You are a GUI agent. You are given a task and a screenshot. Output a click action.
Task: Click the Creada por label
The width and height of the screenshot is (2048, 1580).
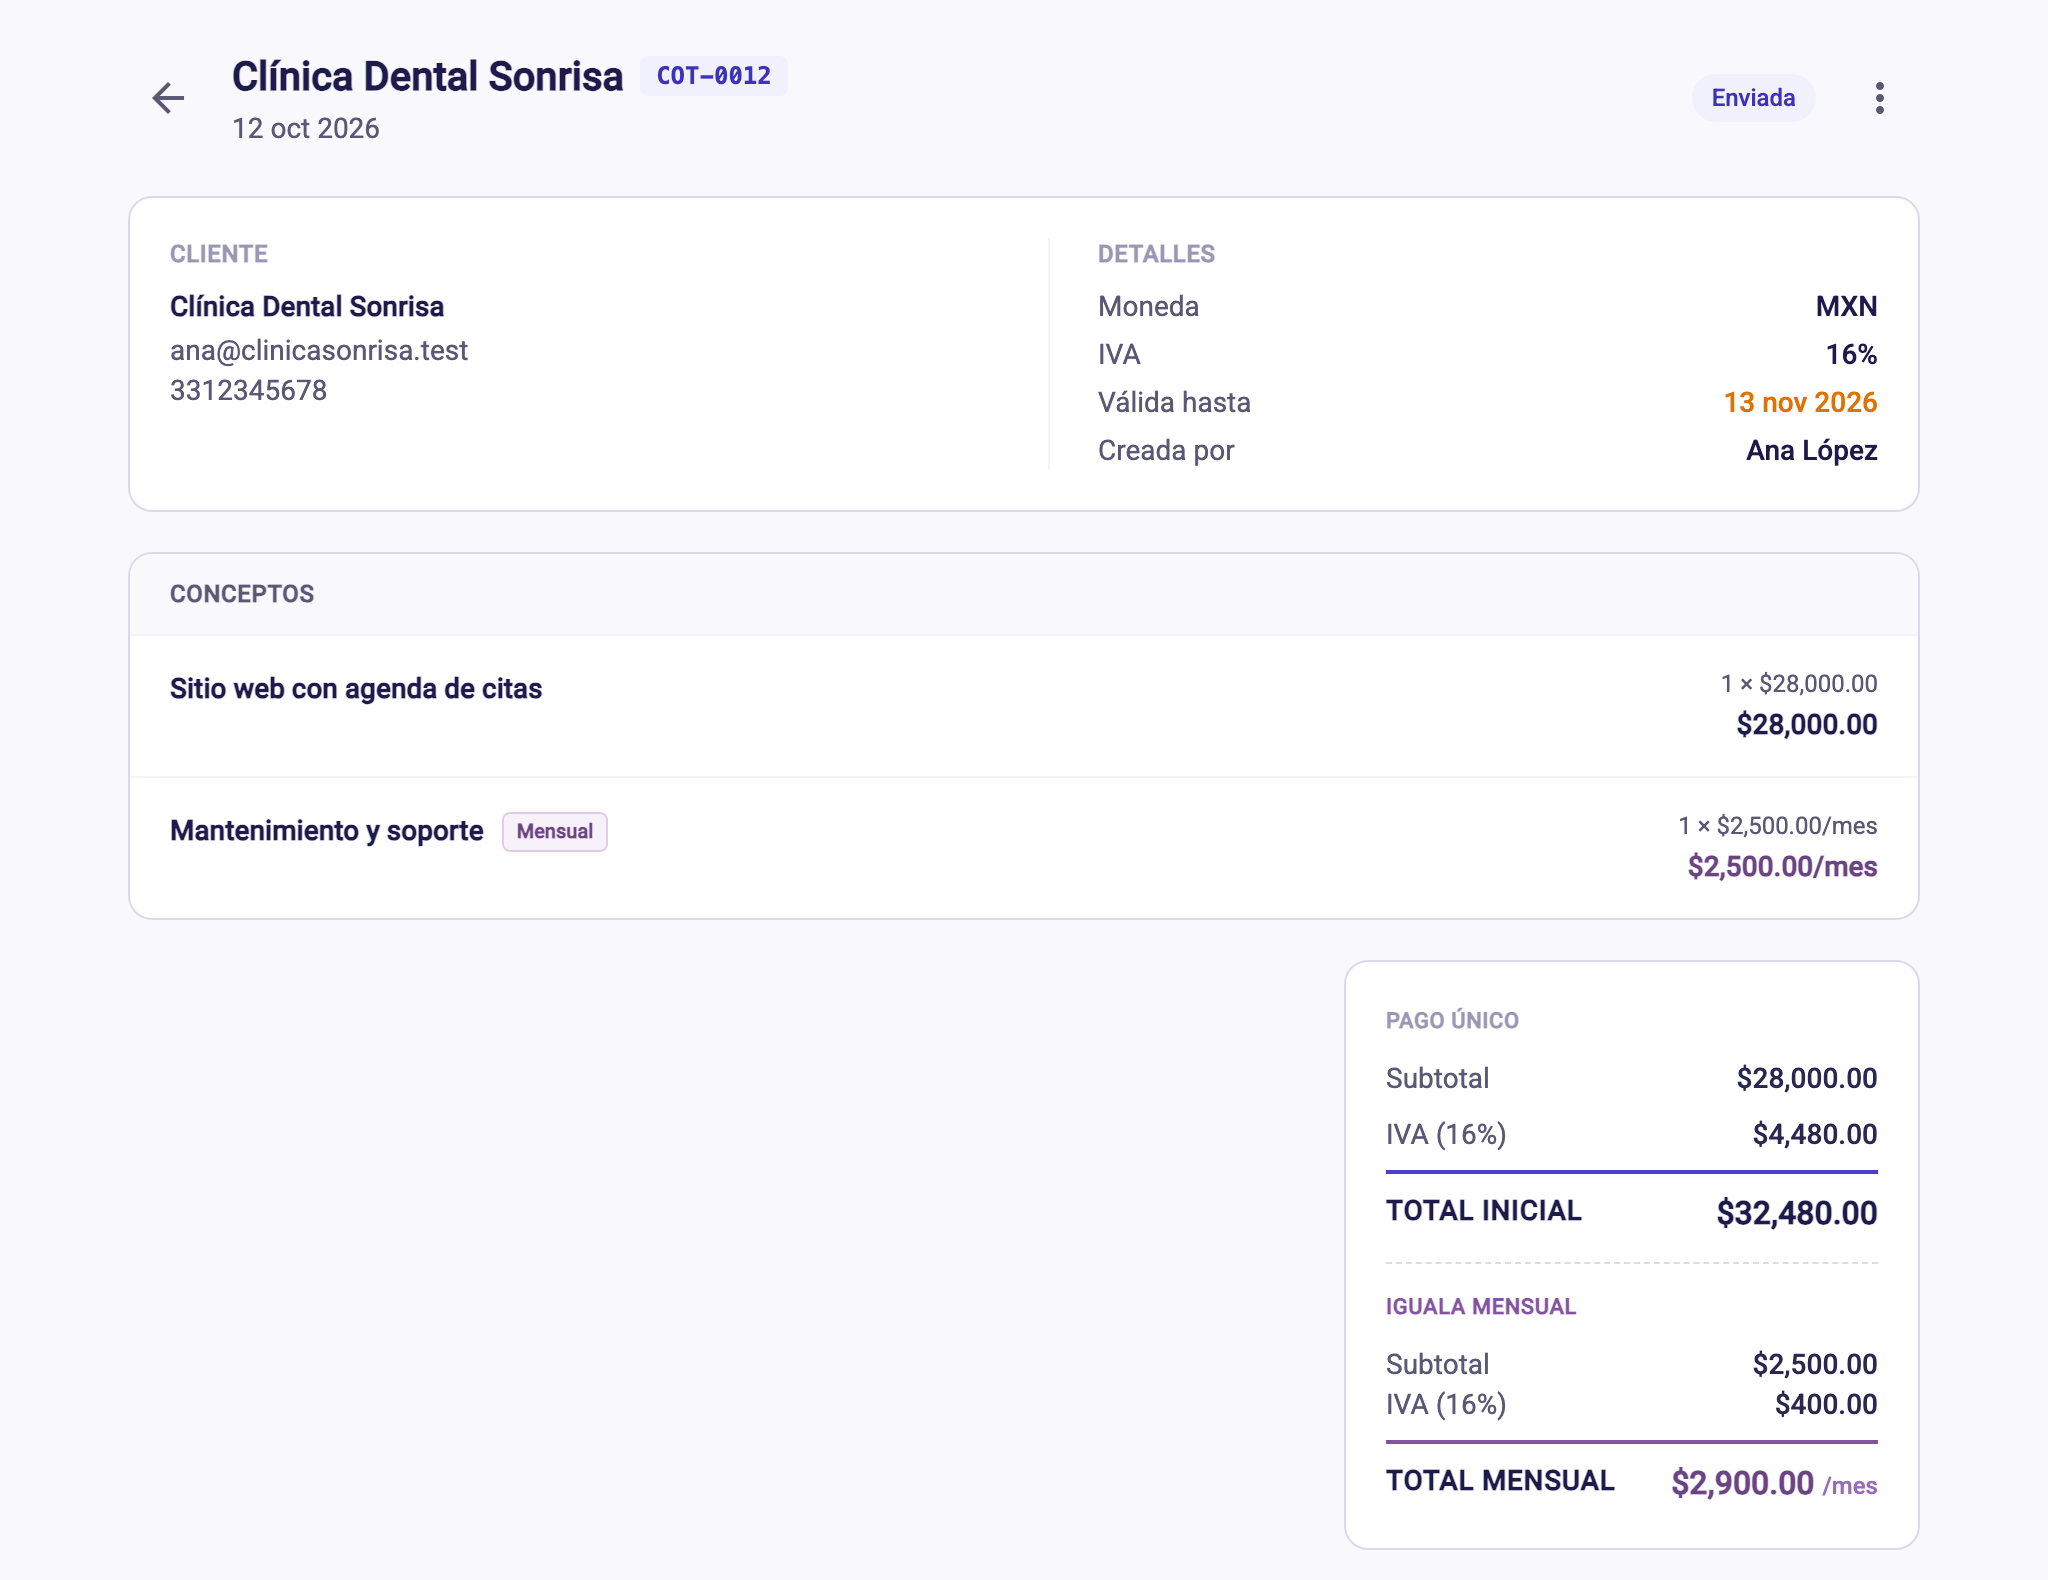click(x=1166, y=450)
